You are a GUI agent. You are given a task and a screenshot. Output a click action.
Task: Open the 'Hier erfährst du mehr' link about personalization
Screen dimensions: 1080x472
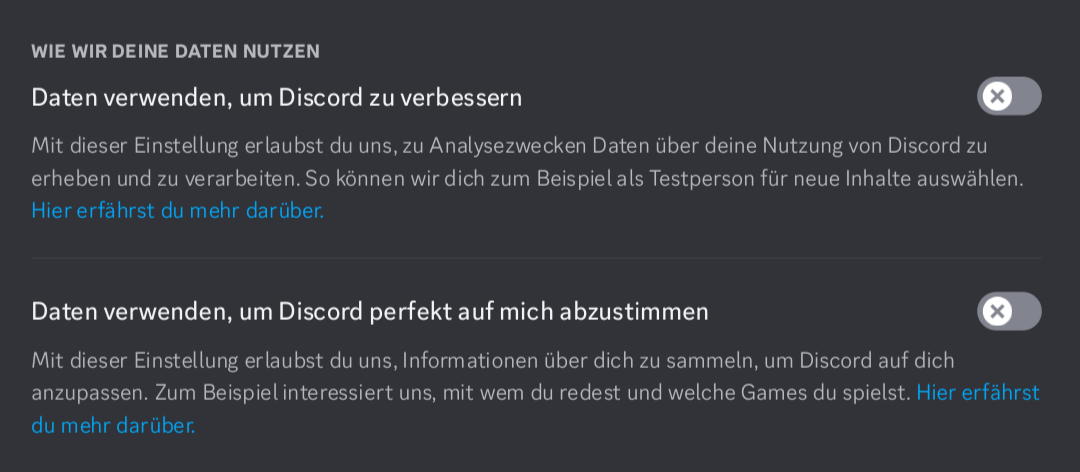coord(977,392)
